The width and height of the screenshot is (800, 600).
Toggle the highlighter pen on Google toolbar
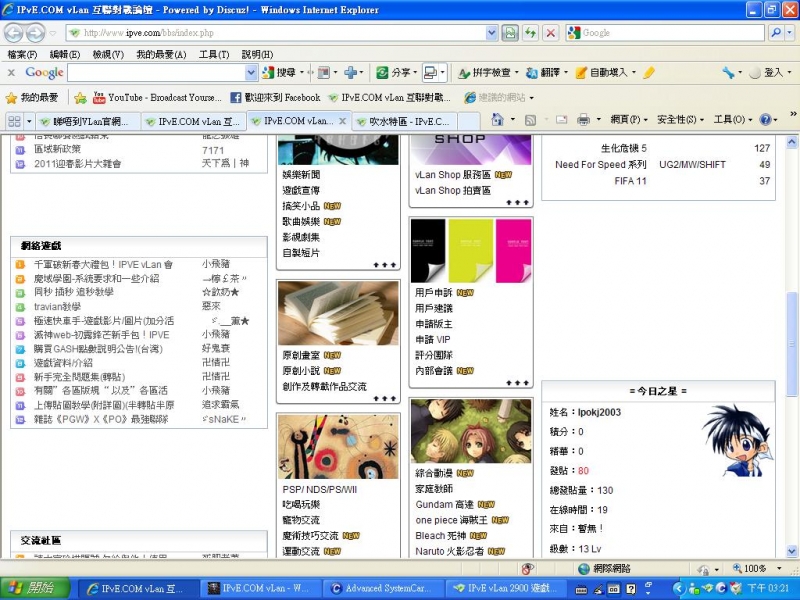tap(651, 72)
